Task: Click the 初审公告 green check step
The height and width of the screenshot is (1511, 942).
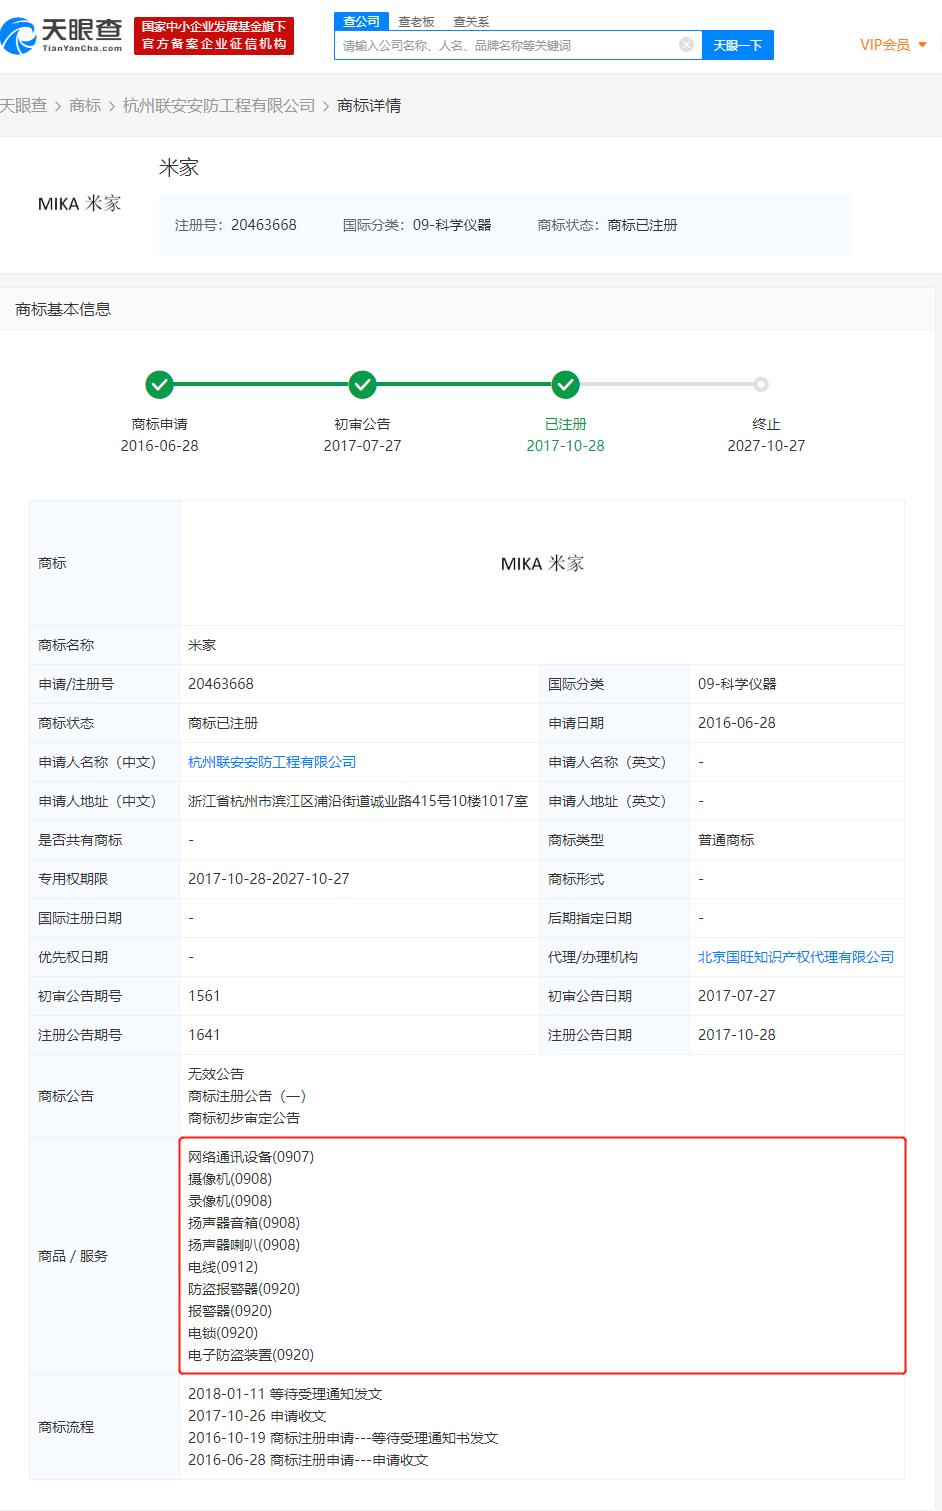Action: [x=362, y=384]
